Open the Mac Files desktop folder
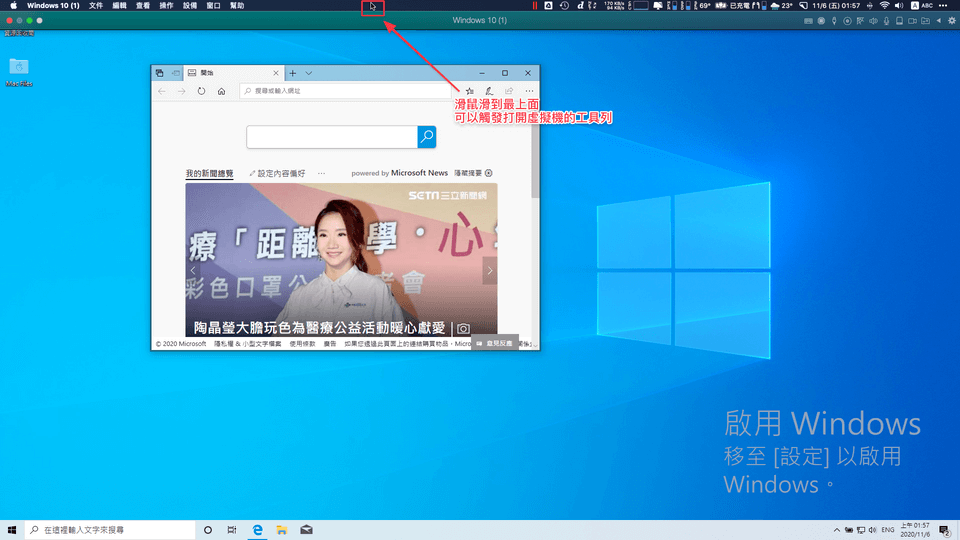Image resolution: width=960 pixels, height=540 pixels. 19,72
